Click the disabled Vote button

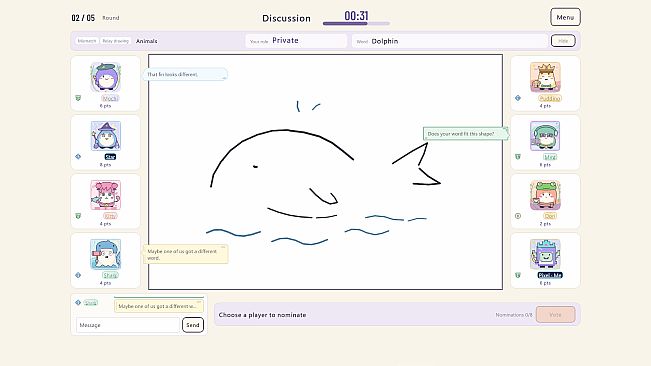pyautogui.click(x=556, y=315)
